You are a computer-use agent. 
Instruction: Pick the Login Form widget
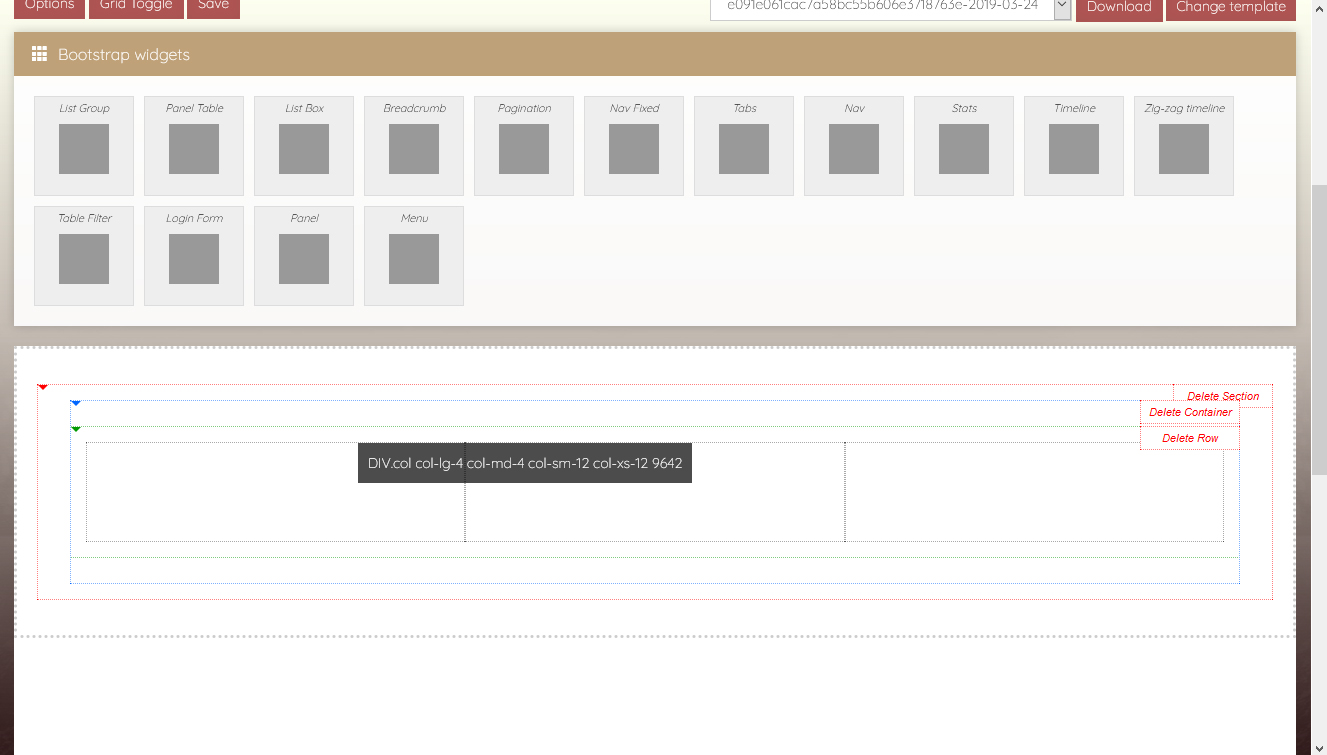coord(194,258)
